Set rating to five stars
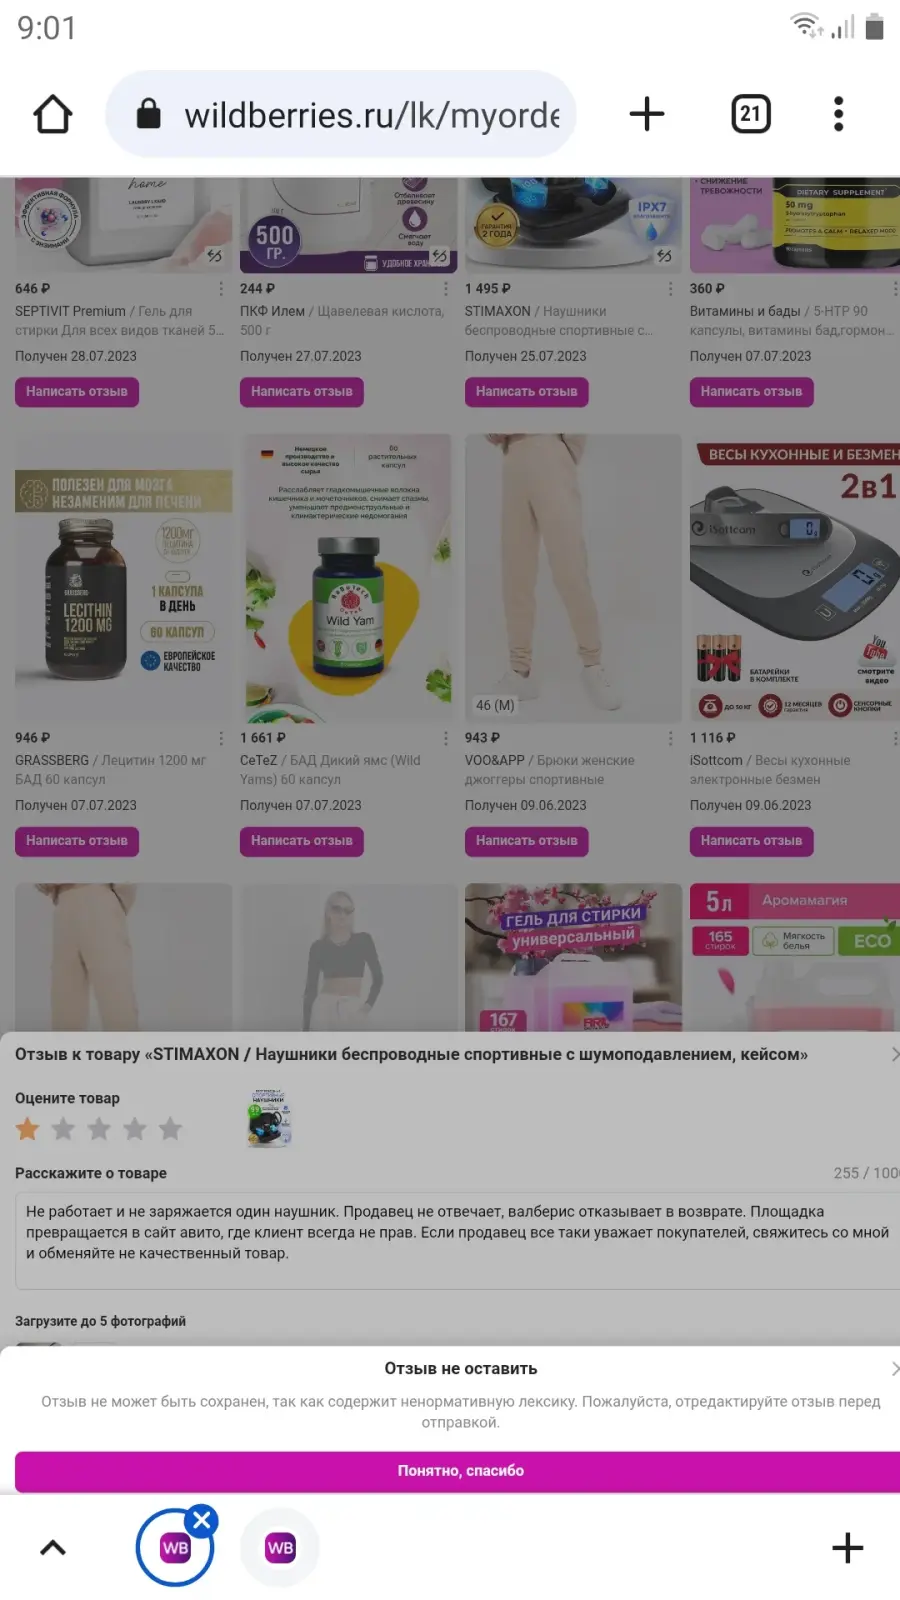Screen dimensions: 900x1600 [171, 1129]
